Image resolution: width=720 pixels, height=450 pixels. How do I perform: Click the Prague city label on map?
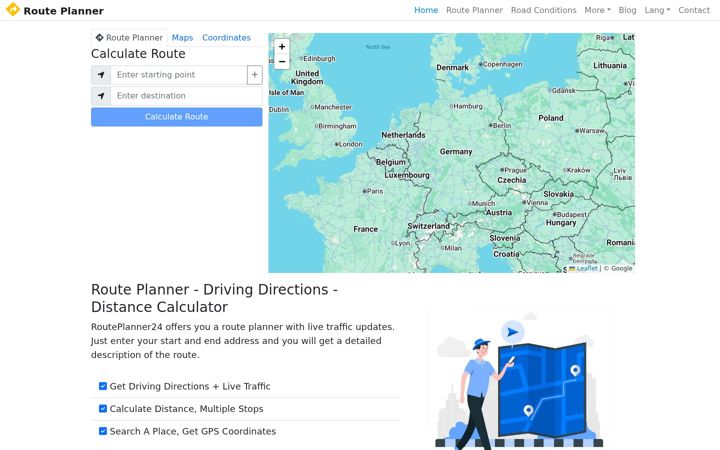(x=515, y=170)
